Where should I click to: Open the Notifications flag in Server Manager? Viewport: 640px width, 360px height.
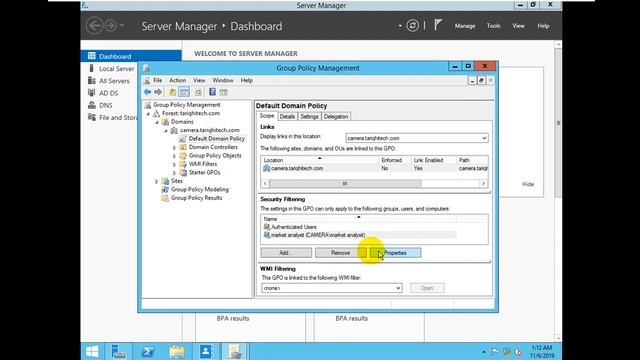tap(438, 25)
